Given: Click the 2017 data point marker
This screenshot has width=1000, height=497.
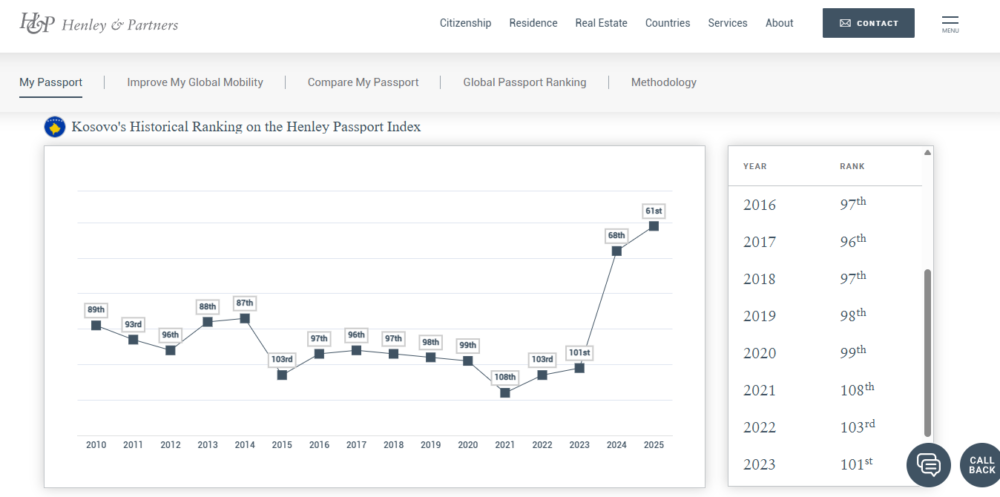Looking at the screenshot, I should (357, 350).
